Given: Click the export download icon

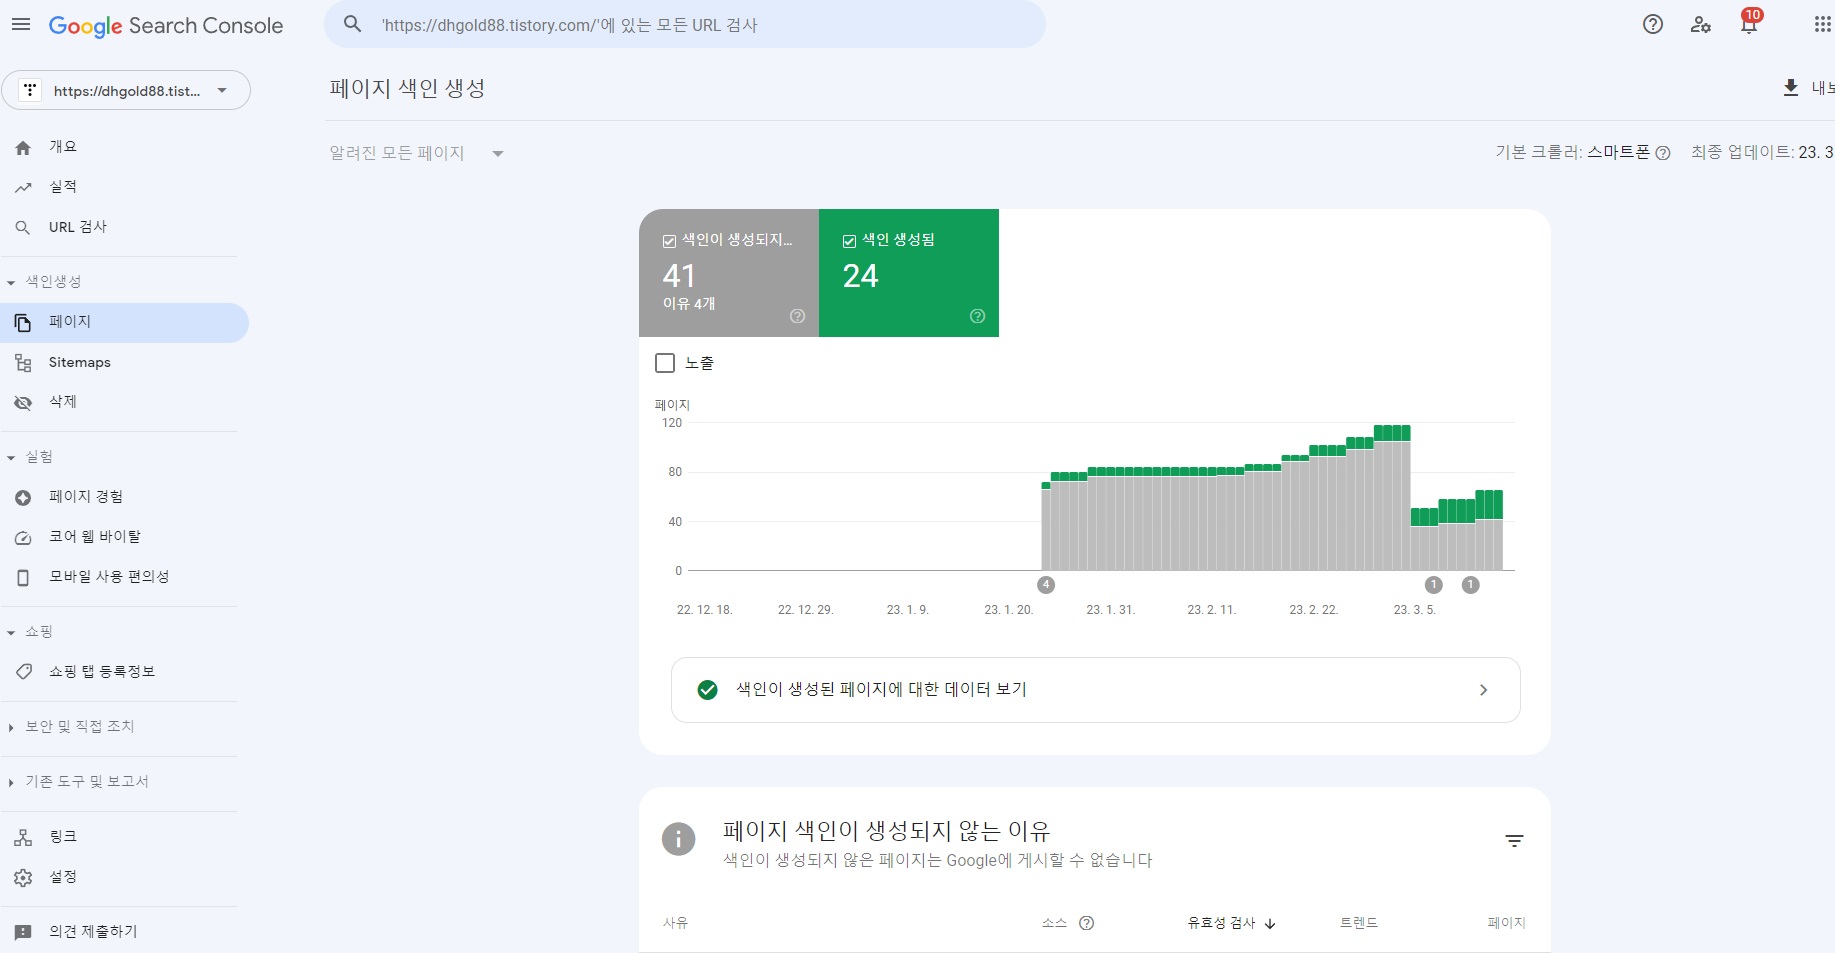Looking at the screenshot, I should point(1791,88).
